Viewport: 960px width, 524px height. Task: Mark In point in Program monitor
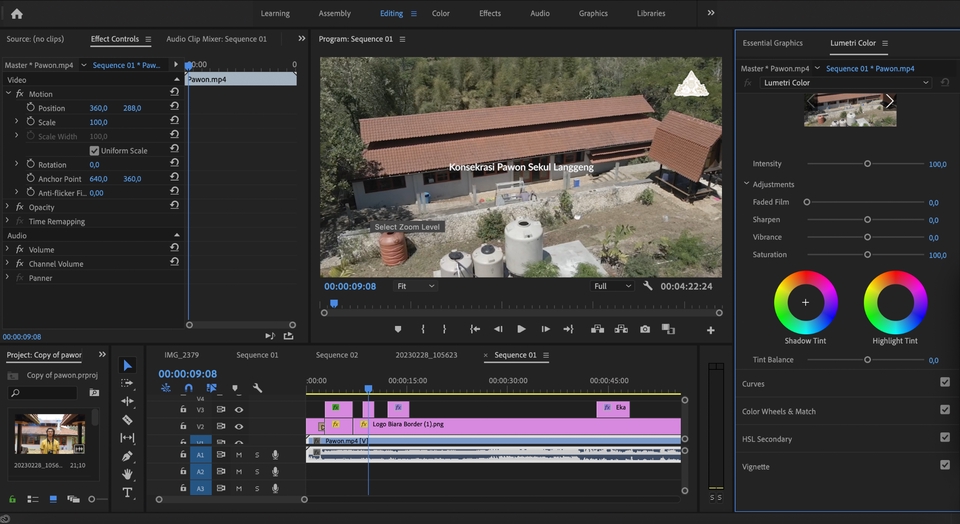[x=423, y=329]
